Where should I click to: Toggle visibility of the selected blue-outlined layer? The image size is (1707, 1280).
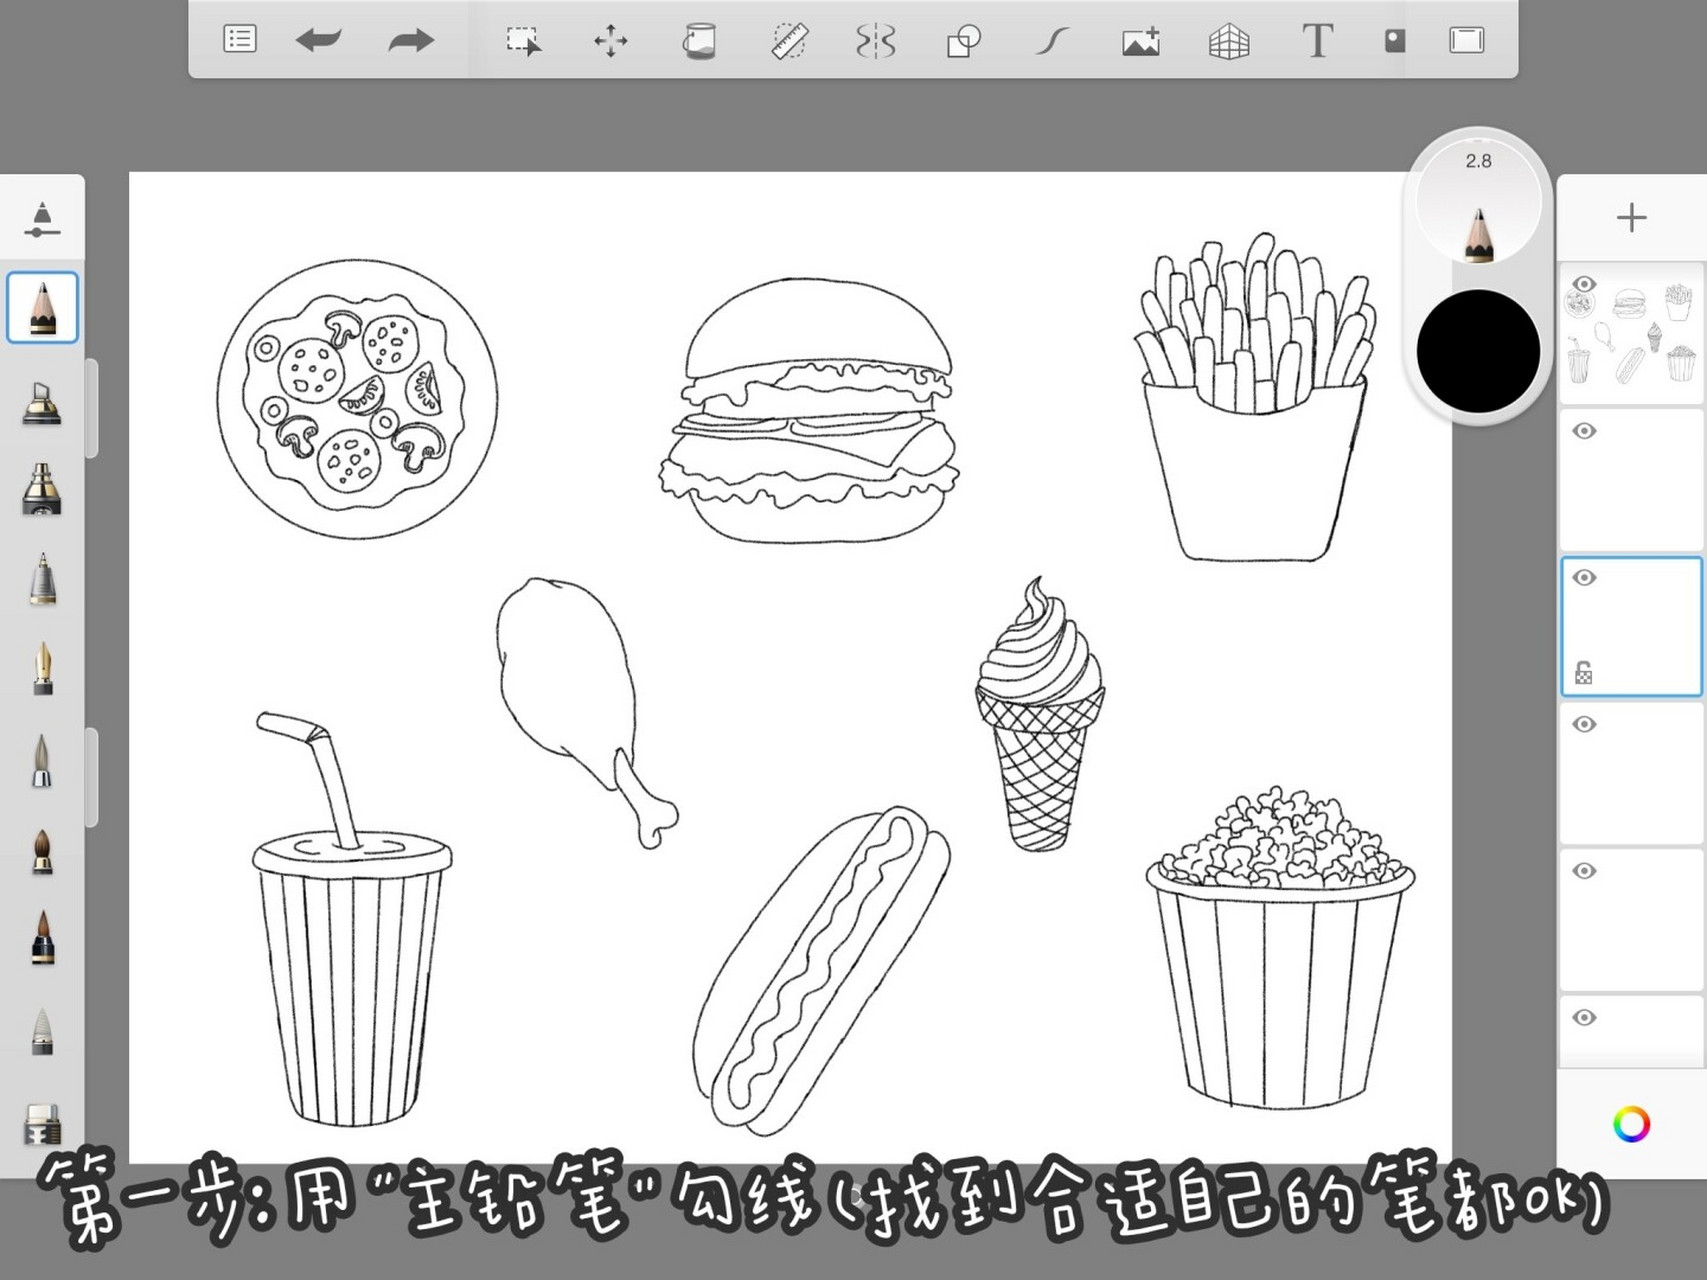[1584, 578]
